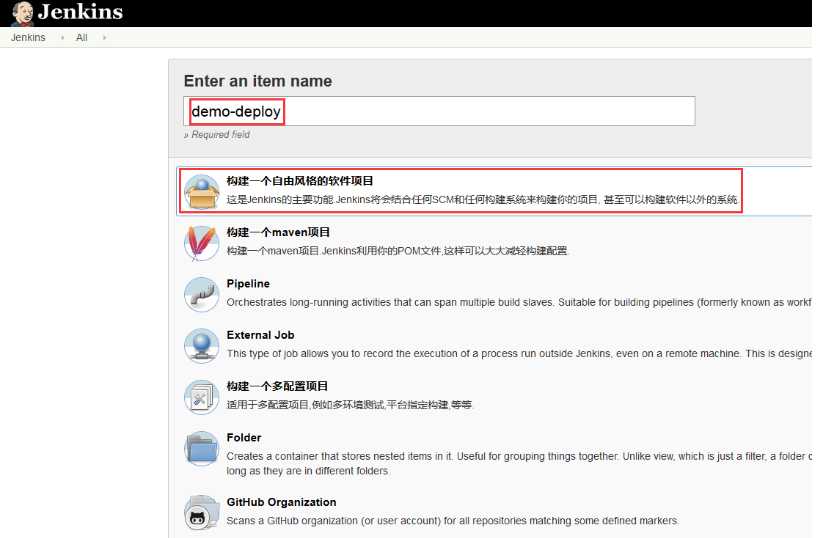Click the Jenkins butler logo icon
This screenshot has height=538, width=829.
22,13
